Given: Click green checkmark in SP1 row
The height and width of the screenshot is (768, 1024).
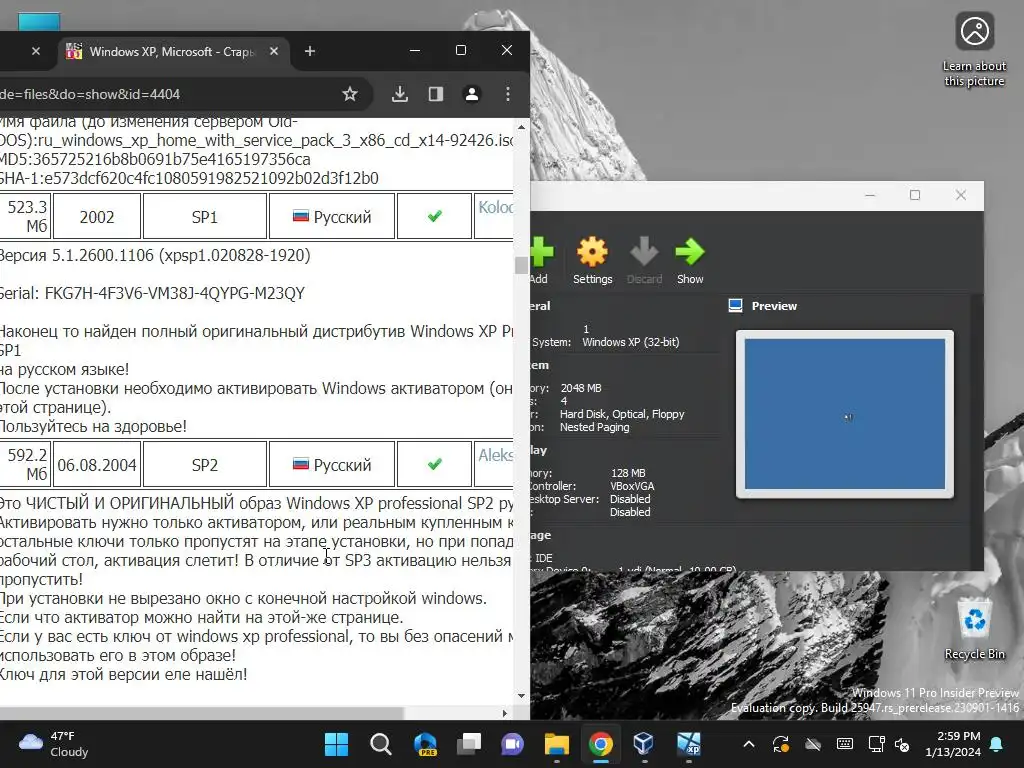Looking at the screenshot, I should [x=434, y=216].
